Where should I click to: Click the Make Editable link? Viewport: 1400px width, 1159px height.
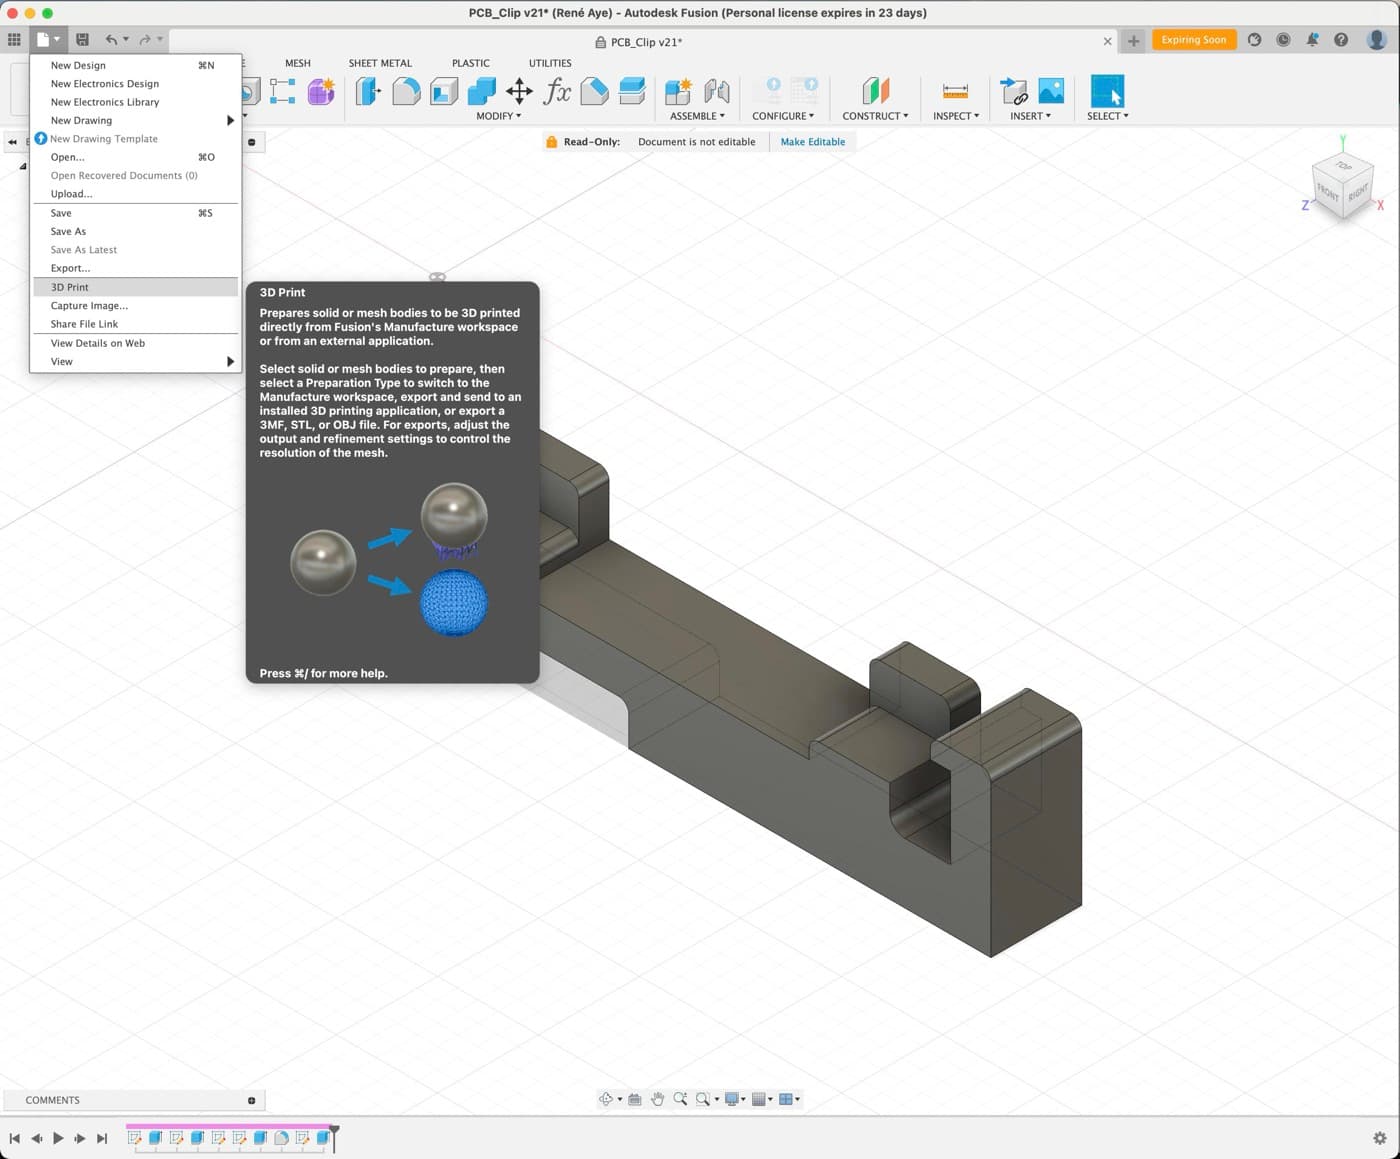point(812,142)
